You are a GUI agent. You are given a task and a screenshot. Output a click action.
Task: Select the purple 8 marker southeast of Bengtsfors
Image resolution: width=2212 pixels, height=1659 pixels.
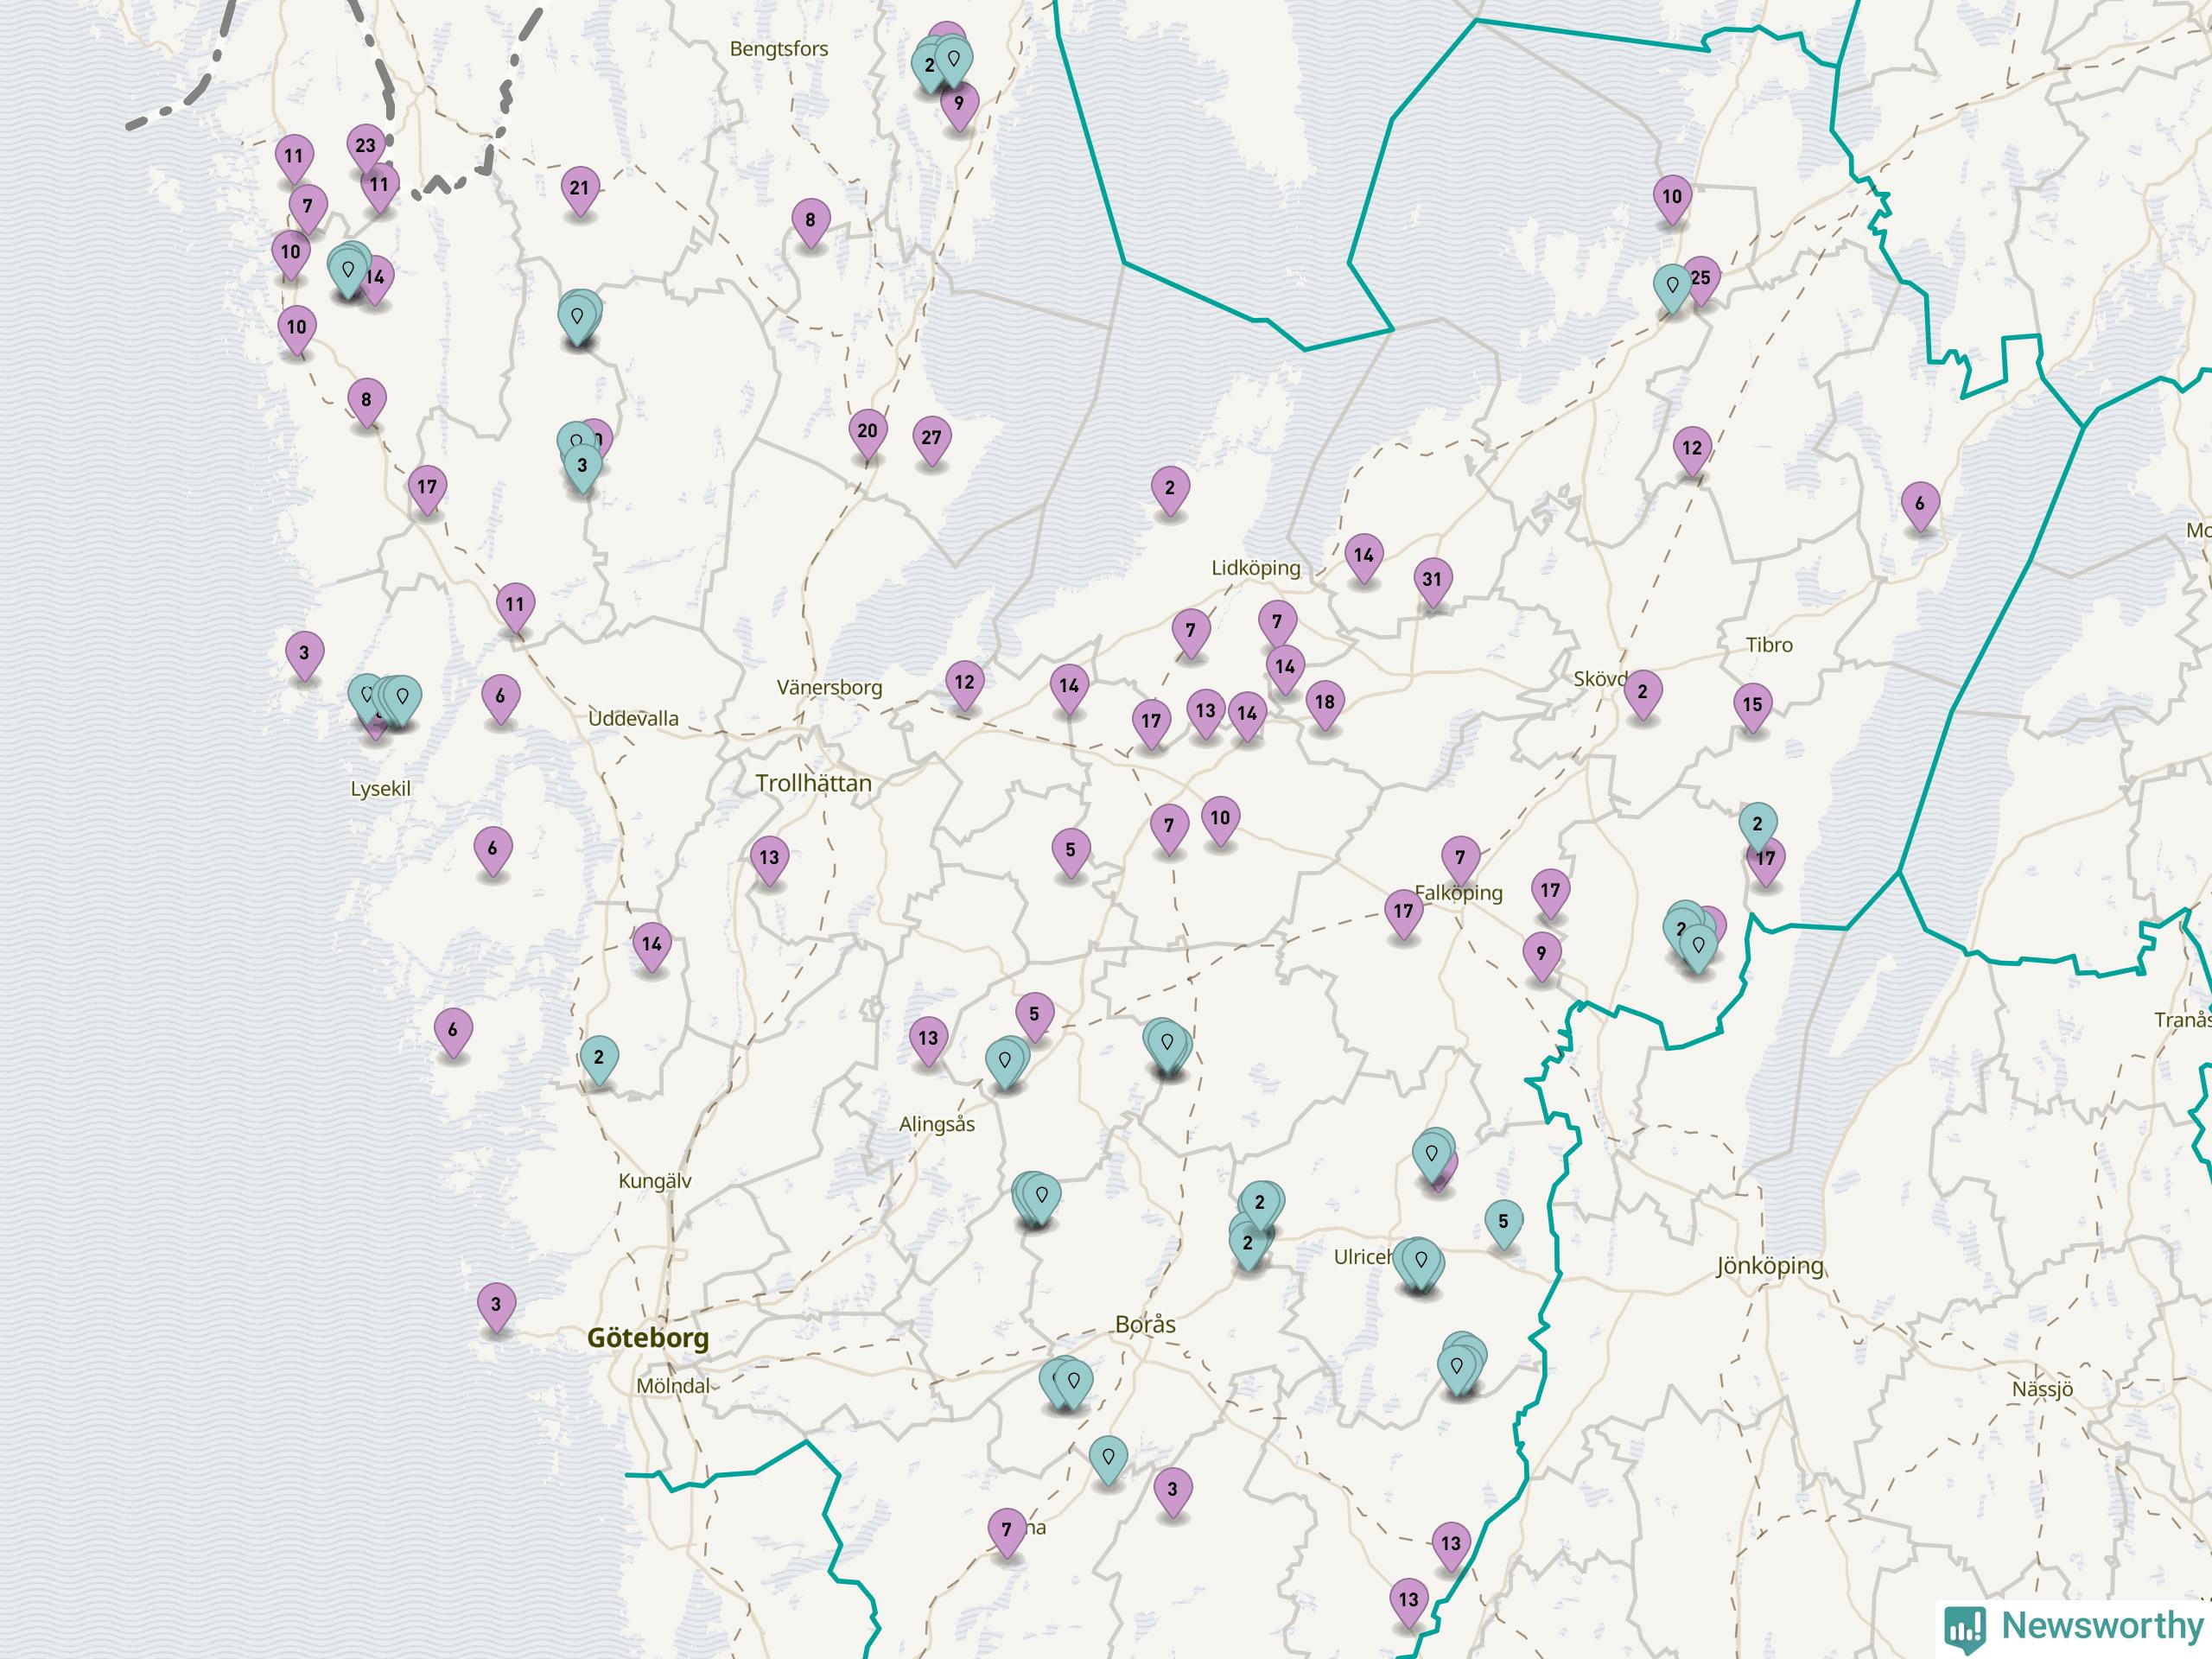click(810, 222)
